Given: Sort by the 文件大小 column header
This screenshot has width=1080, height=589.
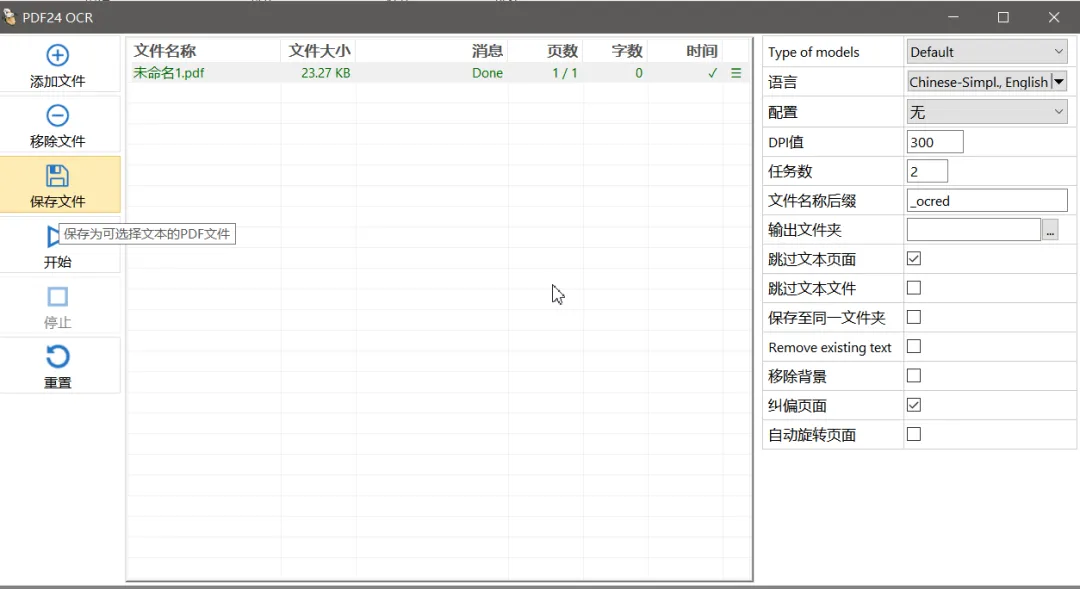Looking at the screenshot, I should (319, 51).
